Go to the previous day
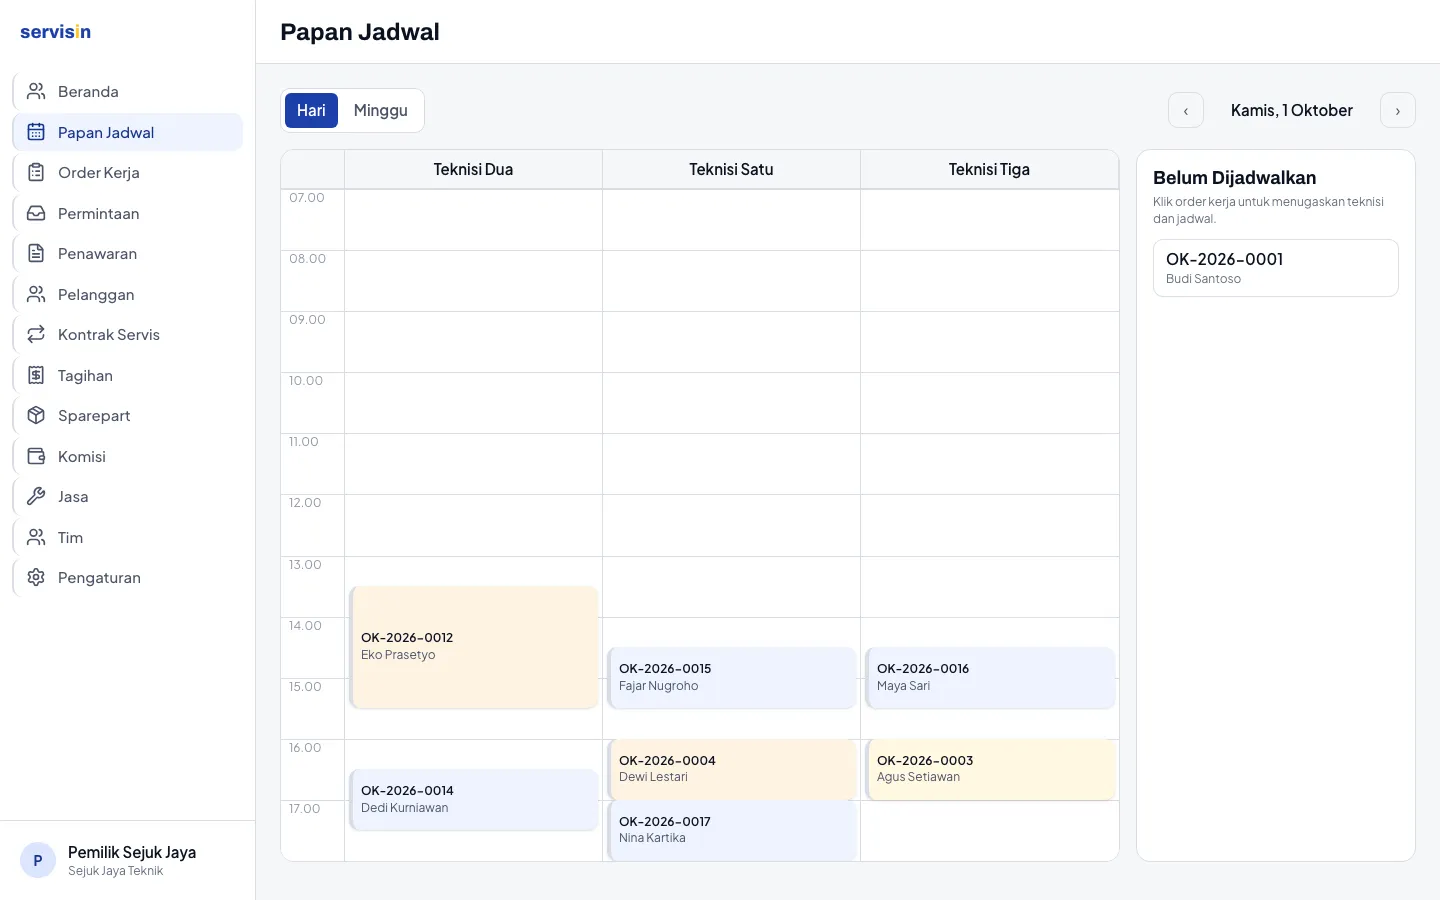The height and width of the screenshot is (900, 1440). pos(1186,110)
